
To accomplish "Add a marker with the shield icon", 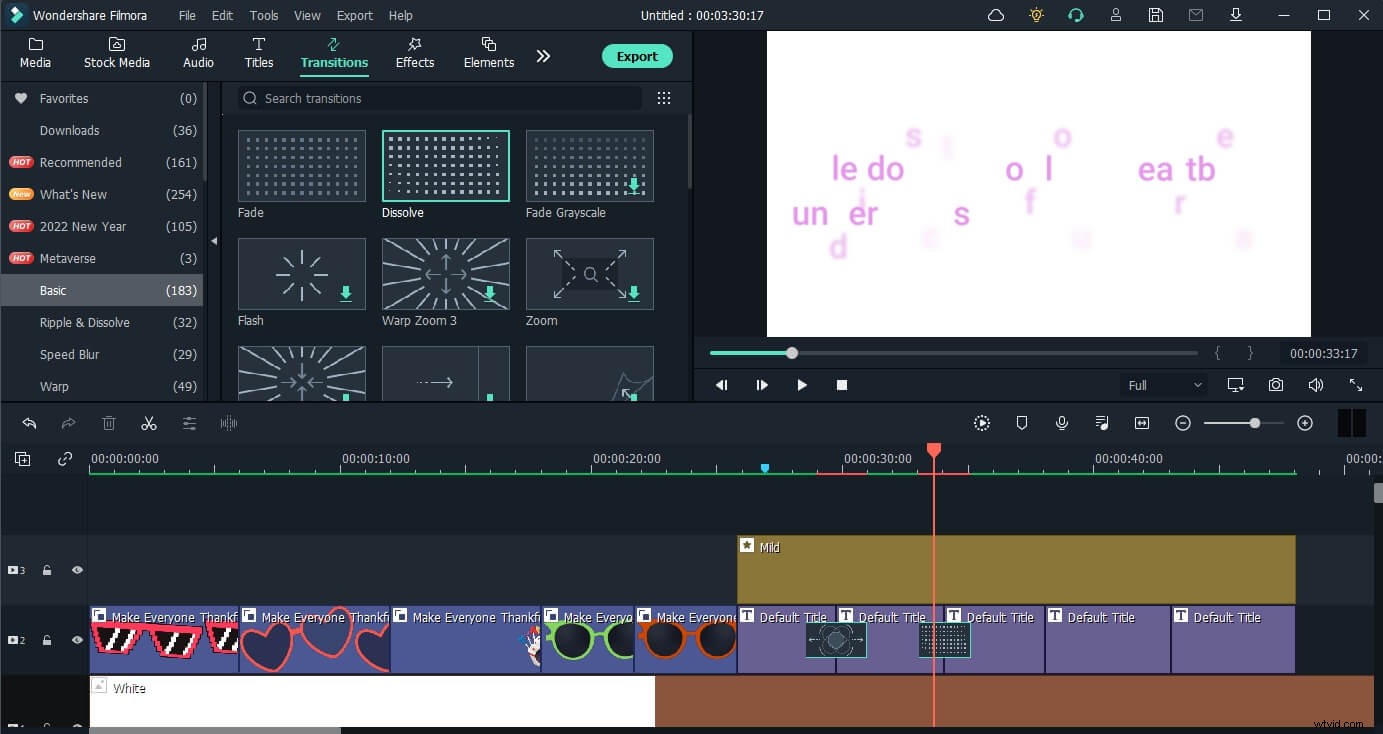I will coord(1022,423).
